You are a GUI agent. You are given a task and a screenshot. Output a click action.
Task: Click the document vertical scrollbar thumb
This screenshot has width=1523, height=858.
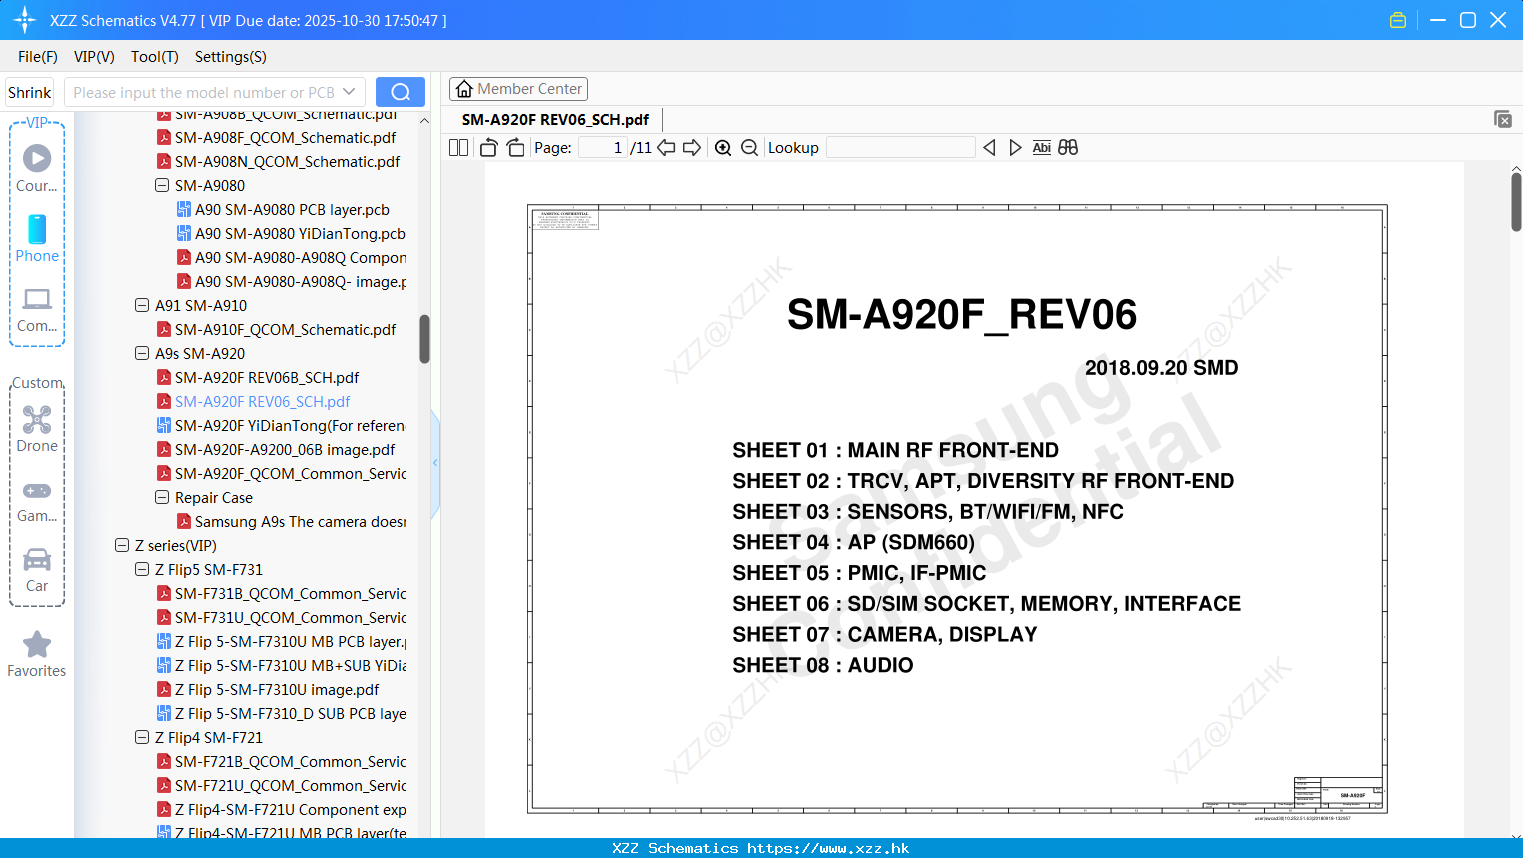tap(1516, 202)
